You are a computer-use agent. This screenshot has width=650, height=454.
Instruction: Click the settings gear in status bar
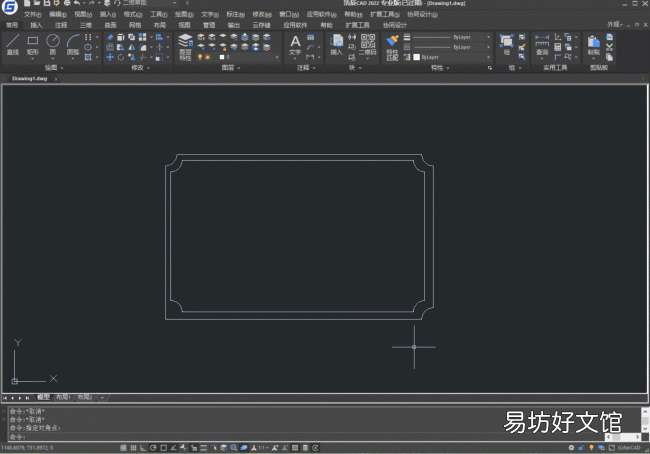[x=571, y=448]
